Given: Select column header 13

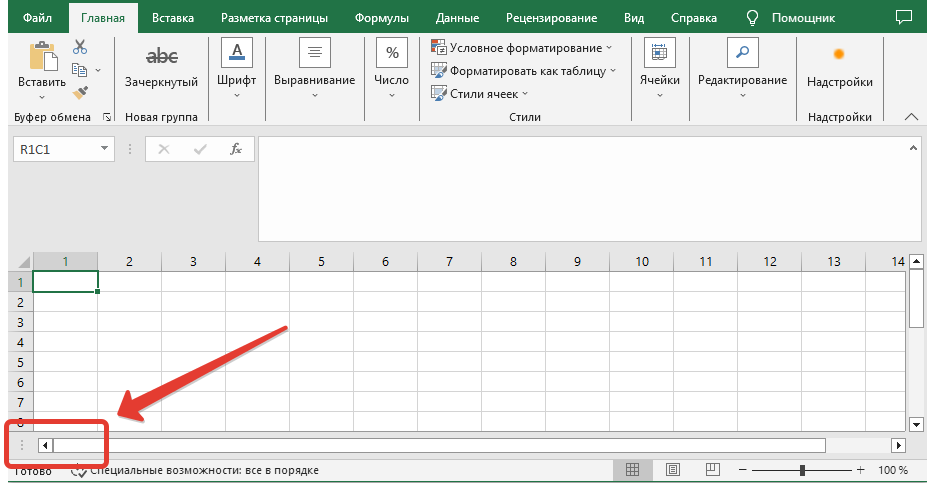Looking at the screenshot, I should [834, 261].
